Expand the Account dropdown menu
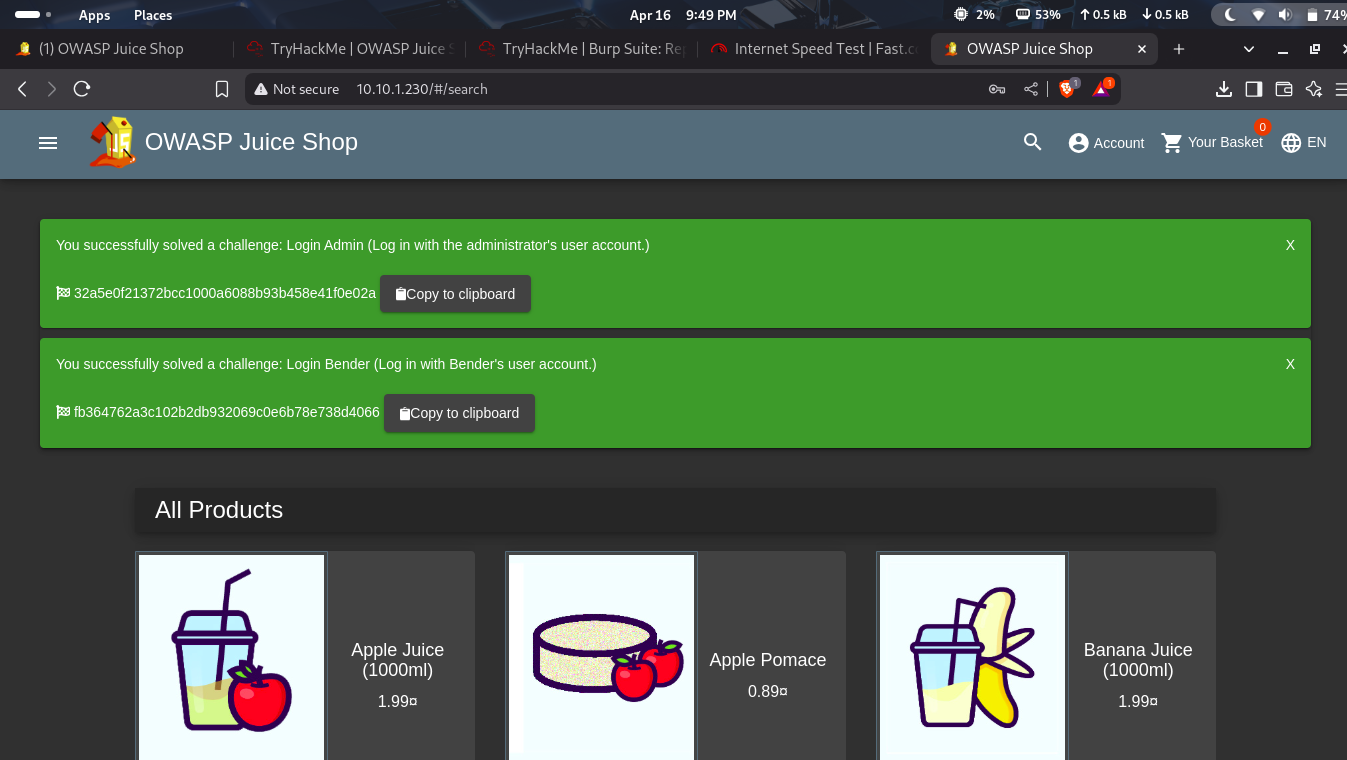 pyautogui.click(x=1106, y=143)
